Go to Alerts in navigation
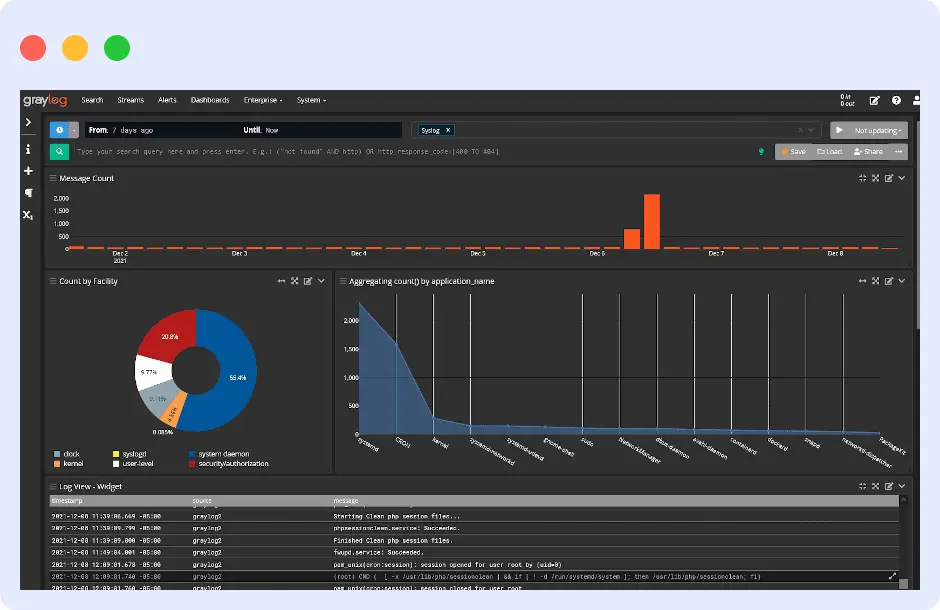 tap(167, 100)
